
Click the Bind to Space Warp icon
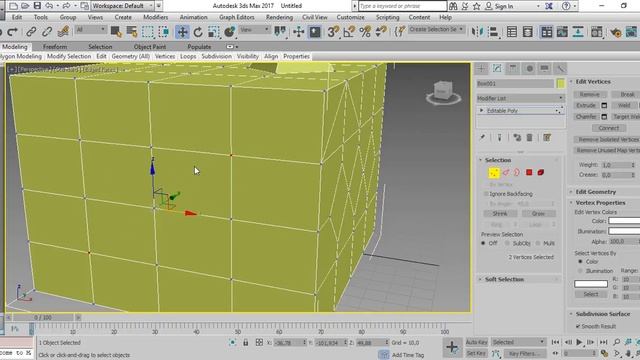coord(63,31)
